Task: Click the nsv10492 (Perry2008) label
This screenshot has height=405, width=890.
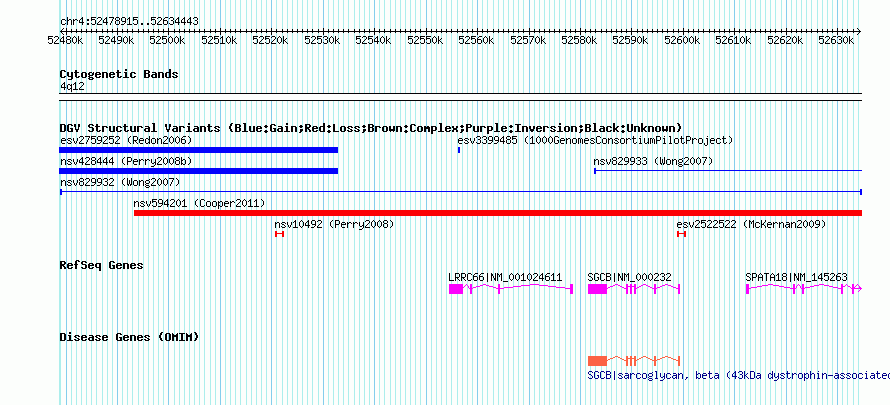Action: tap(334, 224)
